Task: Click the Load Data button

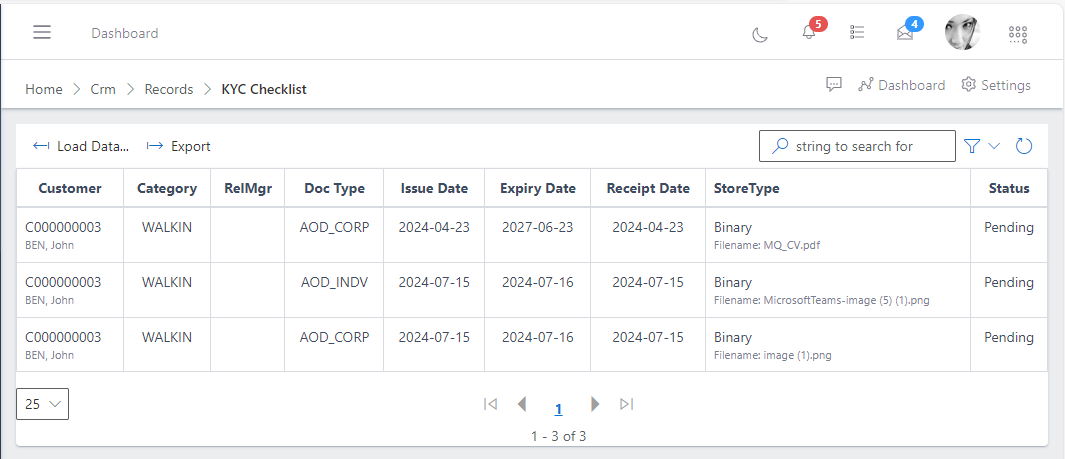Action: tap(81, 146)
